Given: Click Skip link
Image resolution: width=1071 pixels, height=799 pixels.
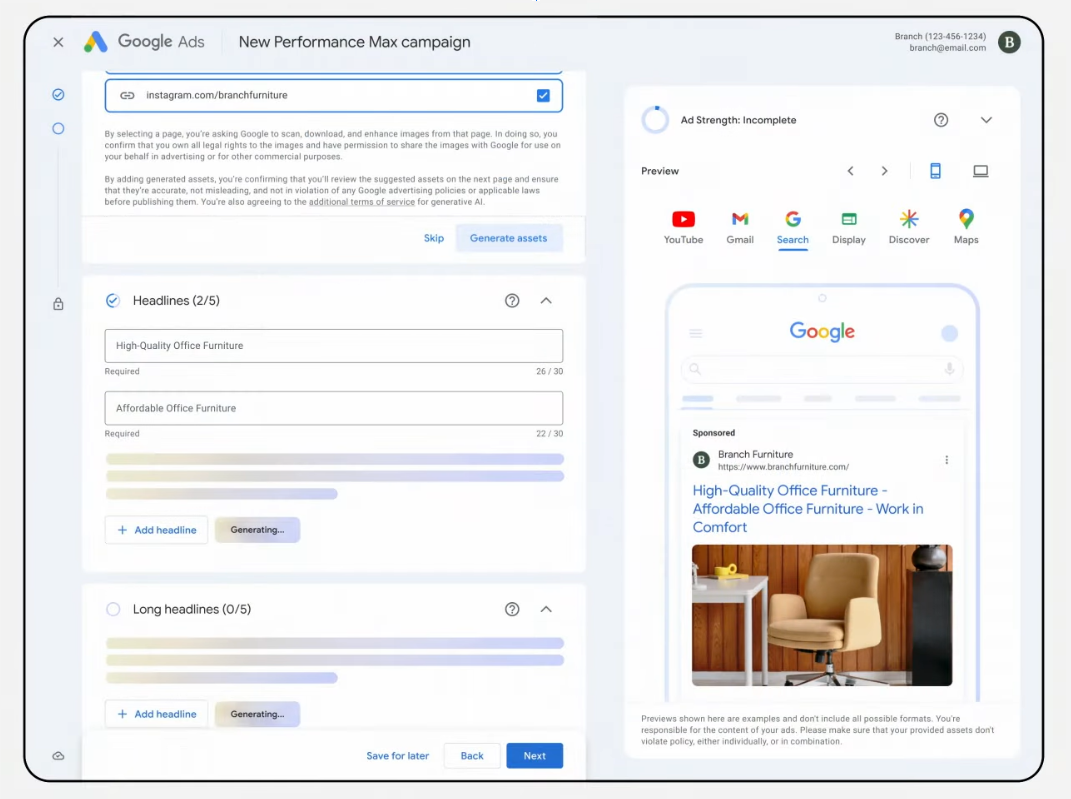Looking at the screenshot, I should tap(434, 238).
